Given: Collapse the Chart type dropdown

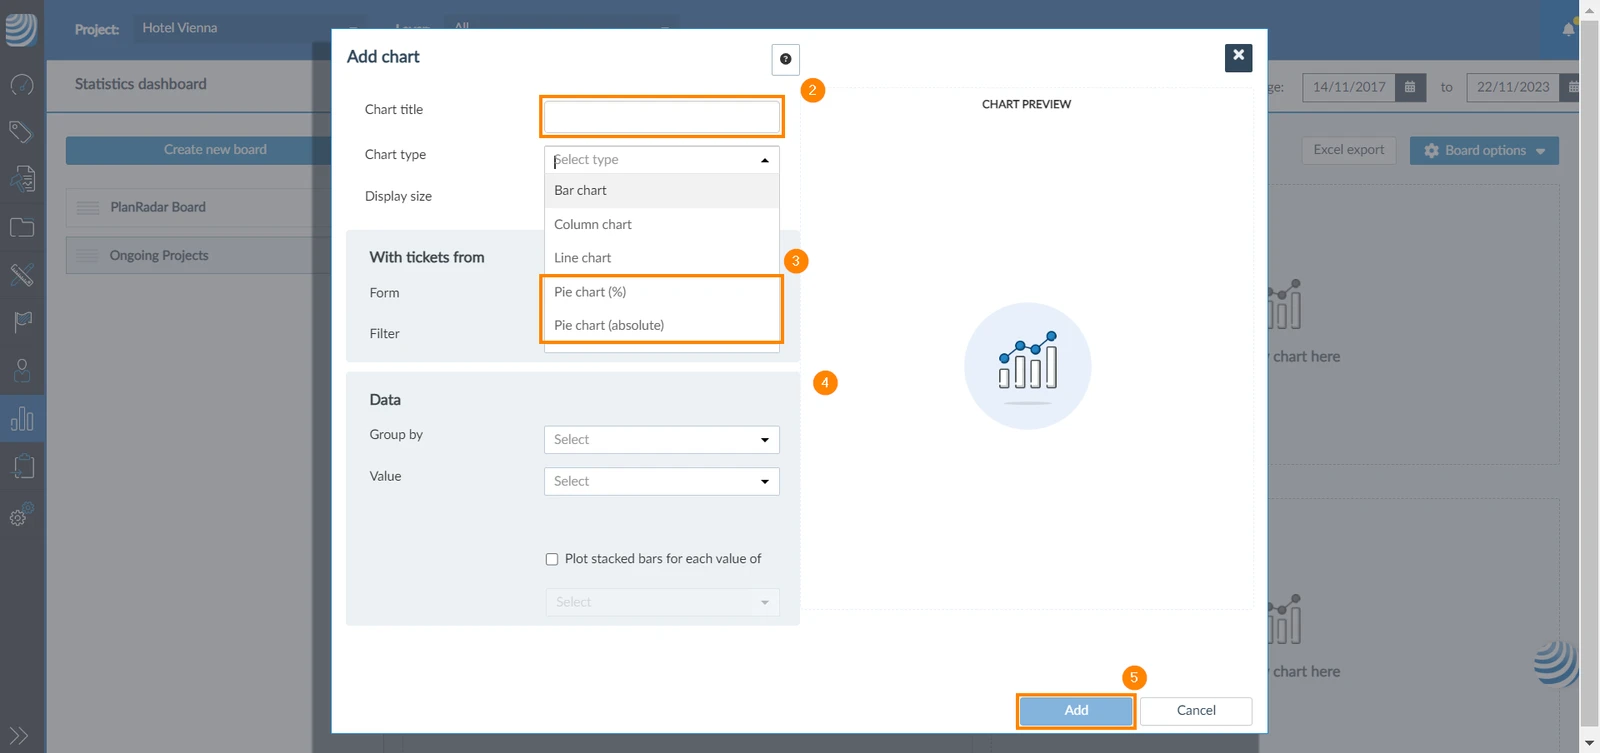Looking at the screenshot, I should (764, 160).
